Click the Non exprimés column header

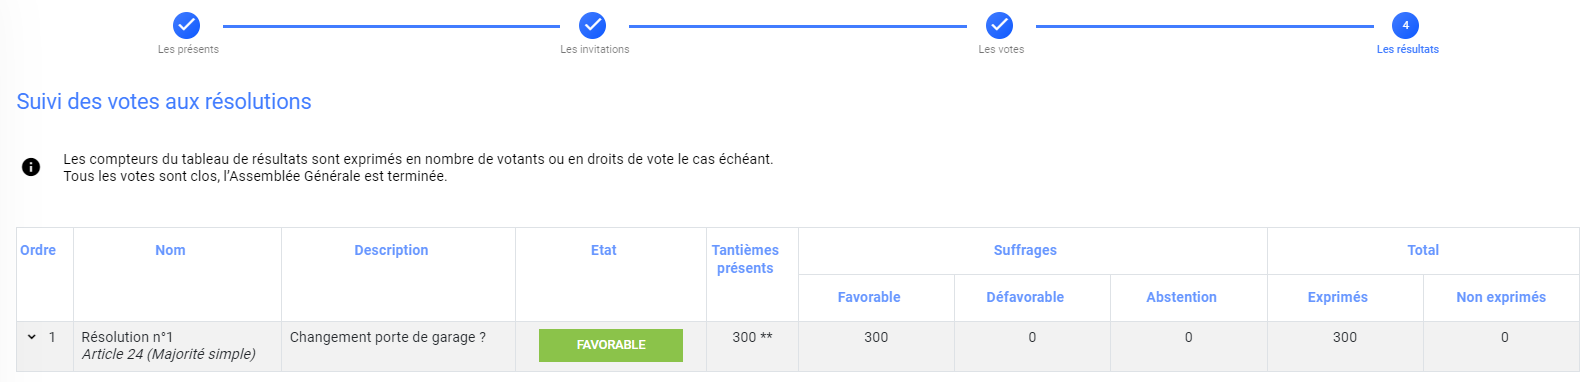[1501, 297]
